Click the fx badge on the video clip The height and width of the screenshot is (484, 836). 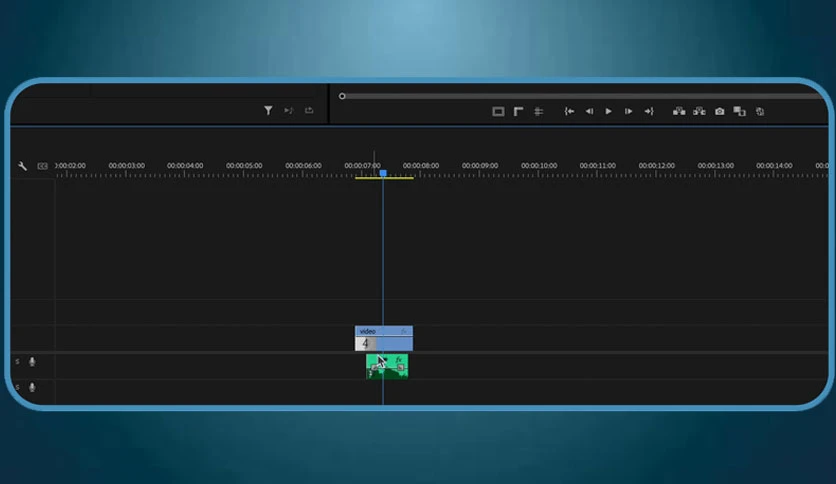pyautogui.click(x=404, y=331)
